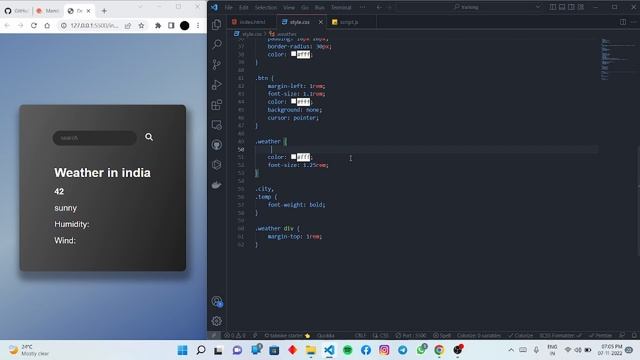Click the CSS language mode status item

click(x=381, y=336)
